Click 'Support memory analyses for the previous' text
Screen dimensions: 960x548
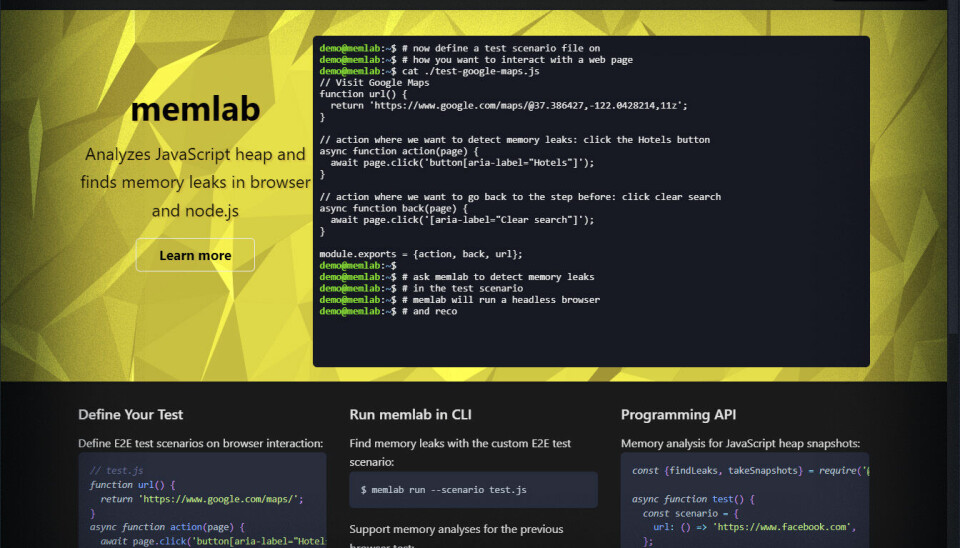click(x=456, y=529)
